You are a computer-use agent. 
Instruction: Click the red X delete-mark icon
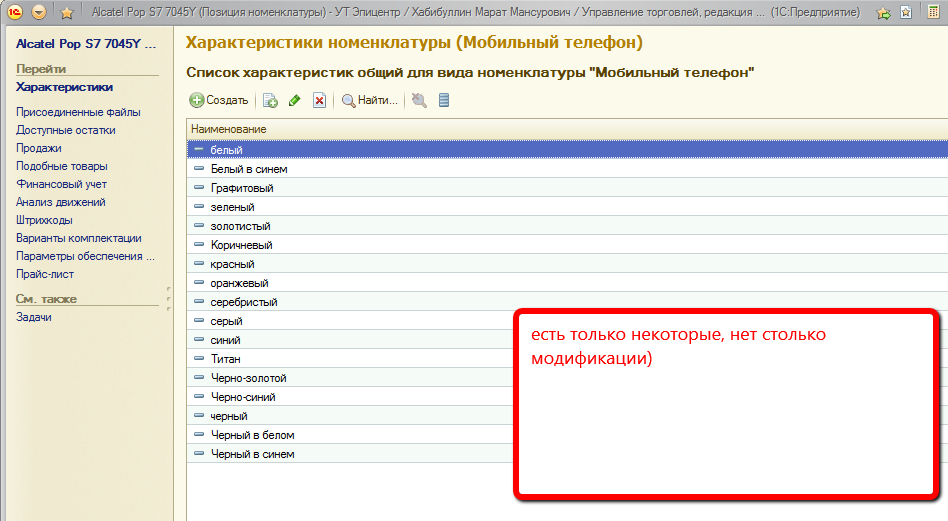(319, 100)
